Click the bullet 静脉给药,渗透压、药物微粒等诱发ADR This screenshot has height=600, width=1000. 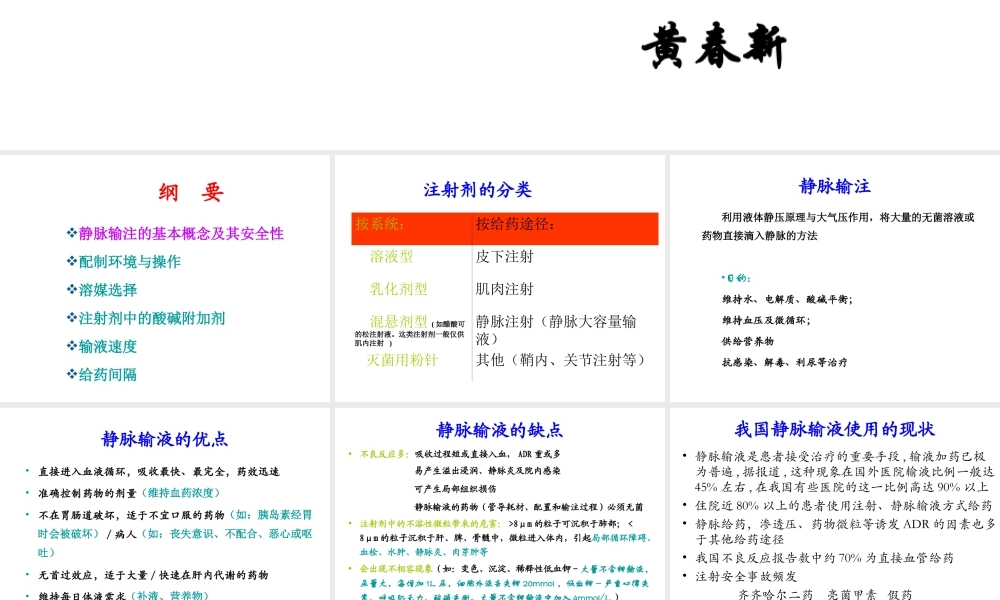tap(845, 531)
